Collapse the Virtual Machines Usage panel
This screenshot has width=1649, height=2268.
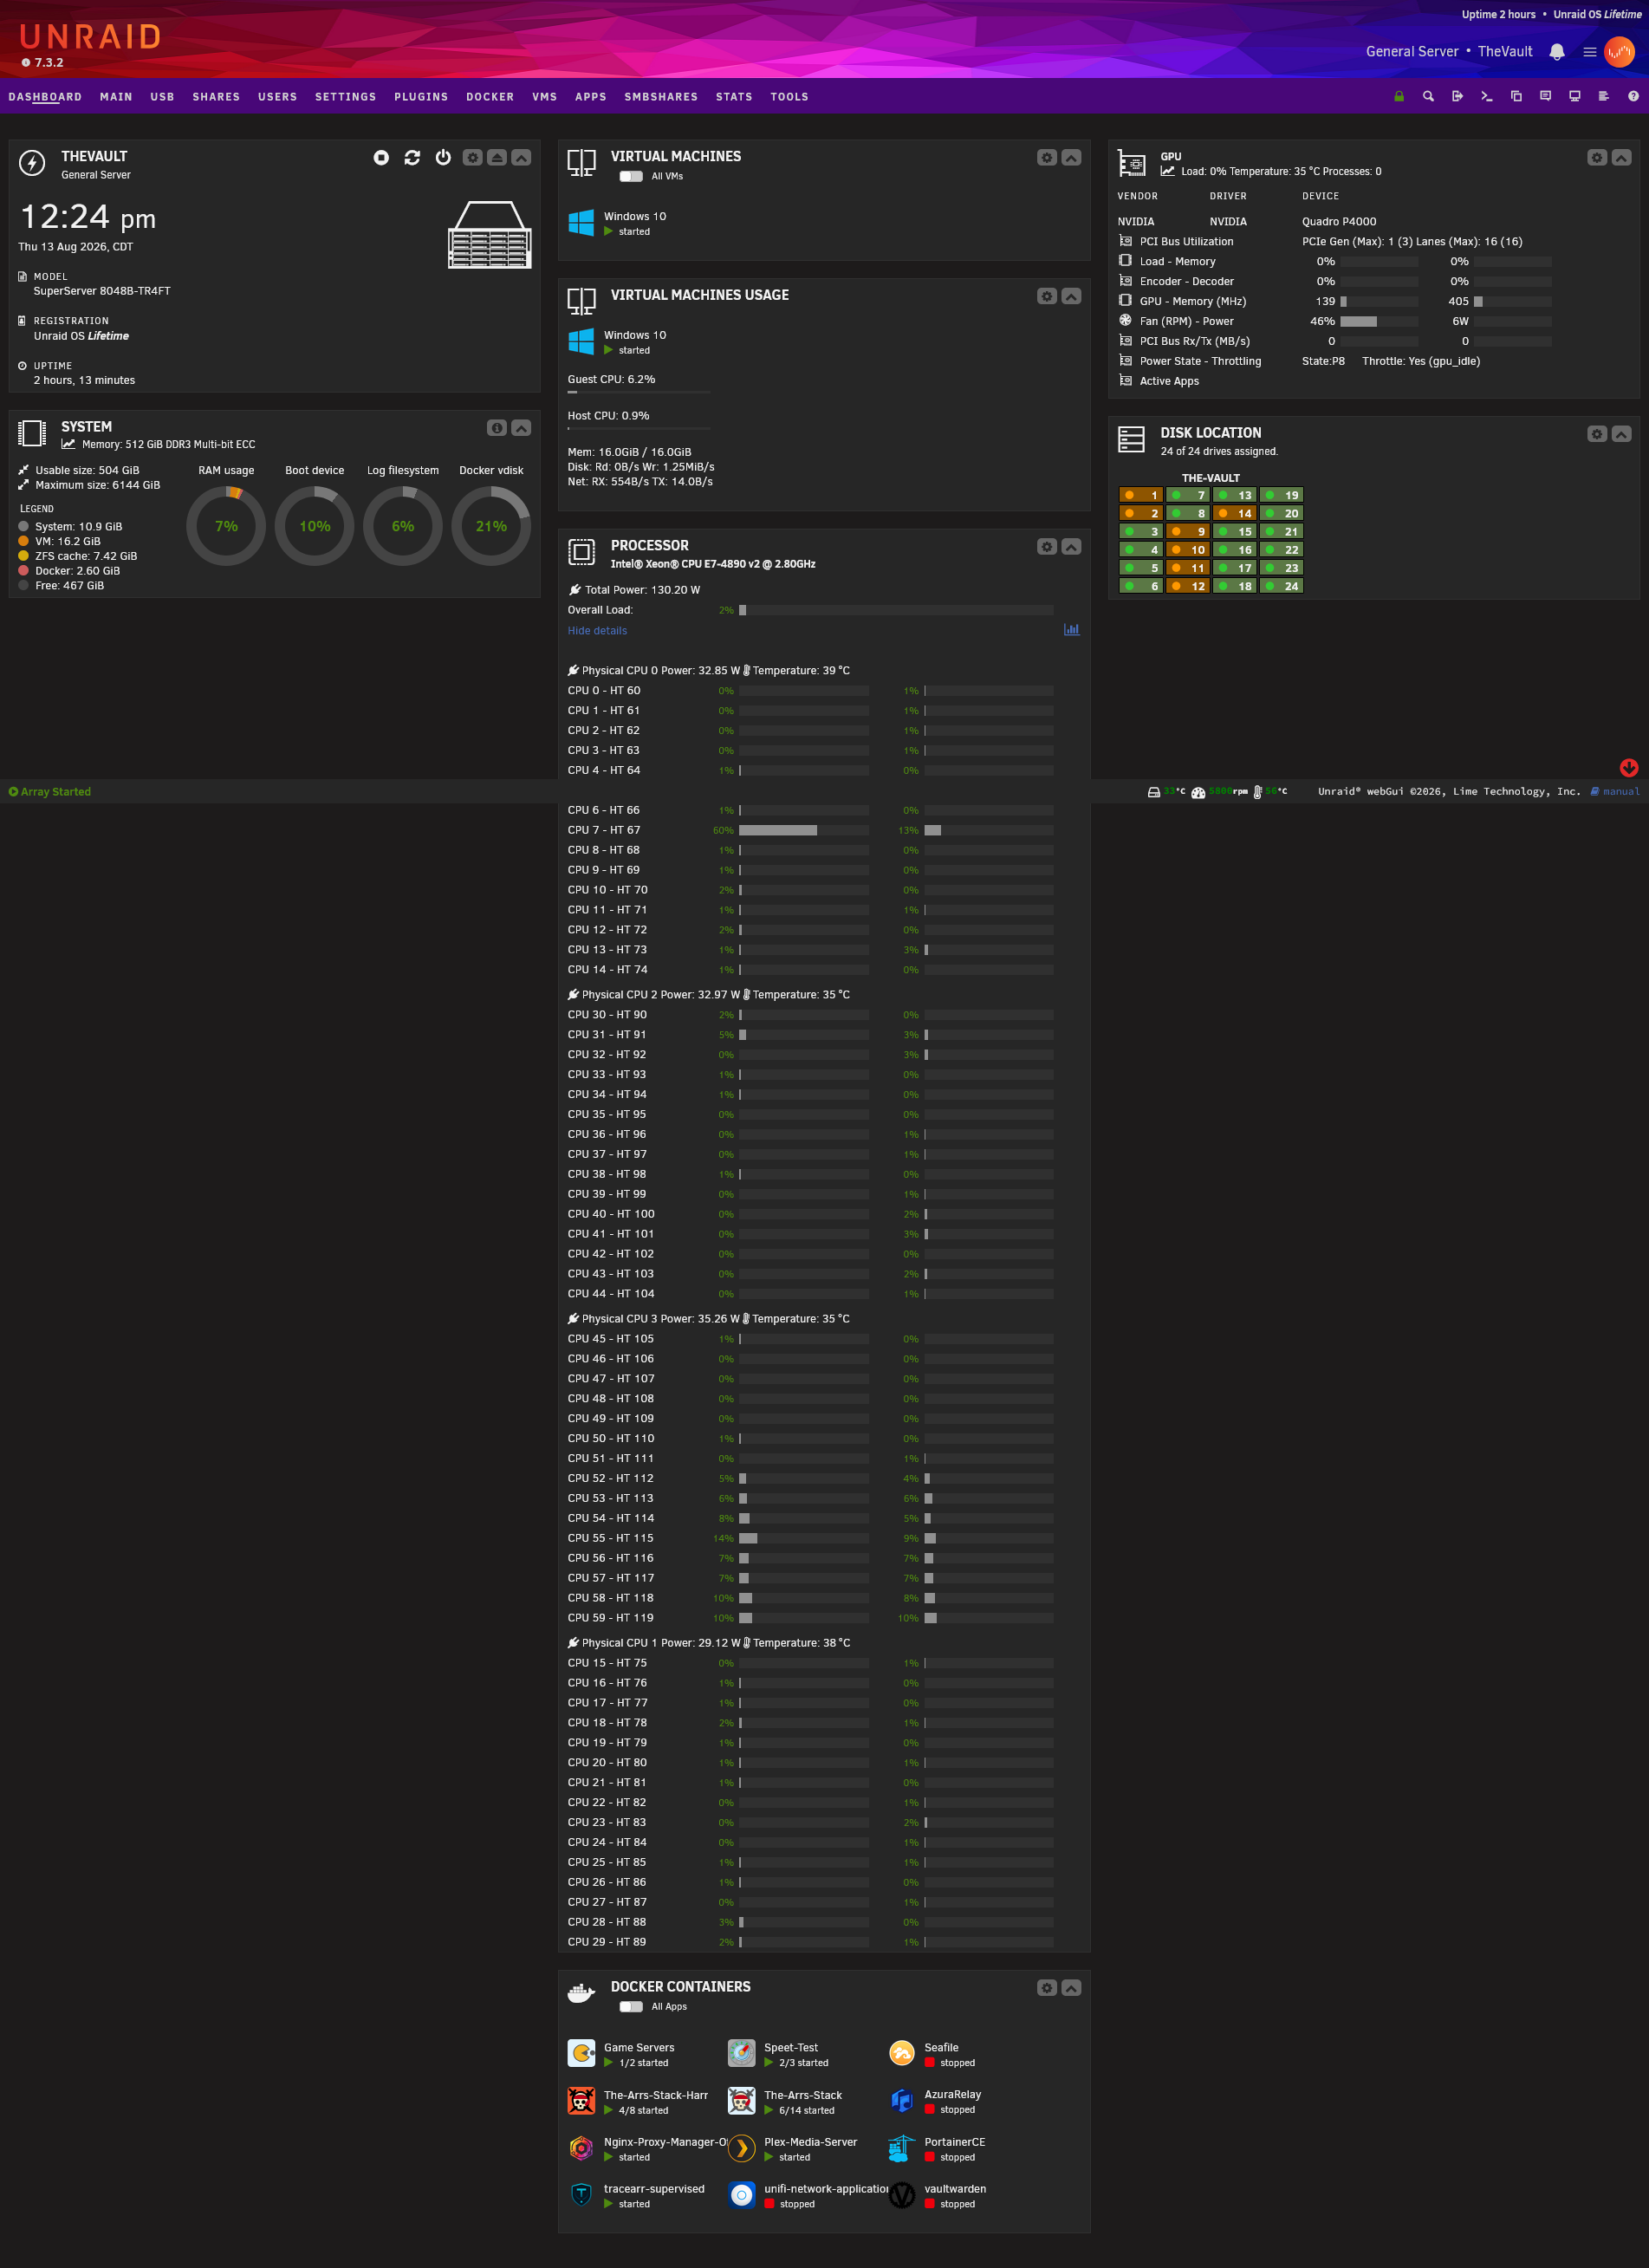point(1071,296)
